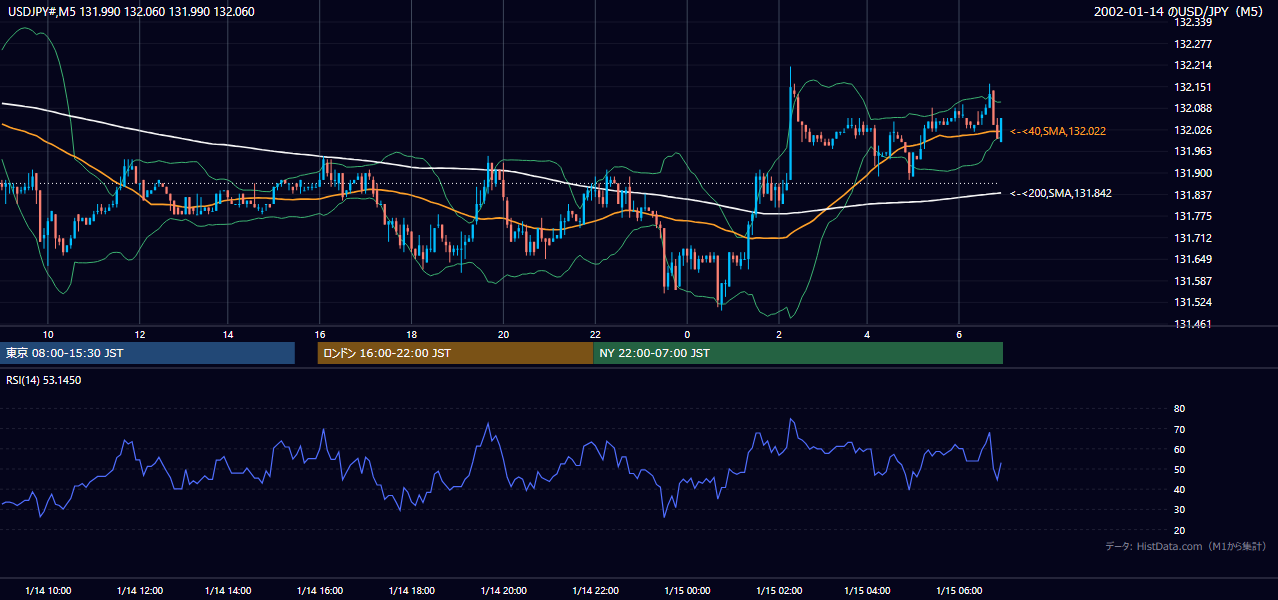The image size is (1278, 600).
Task: Click the 132.088 price axis value
Action: pos(1193,108)
